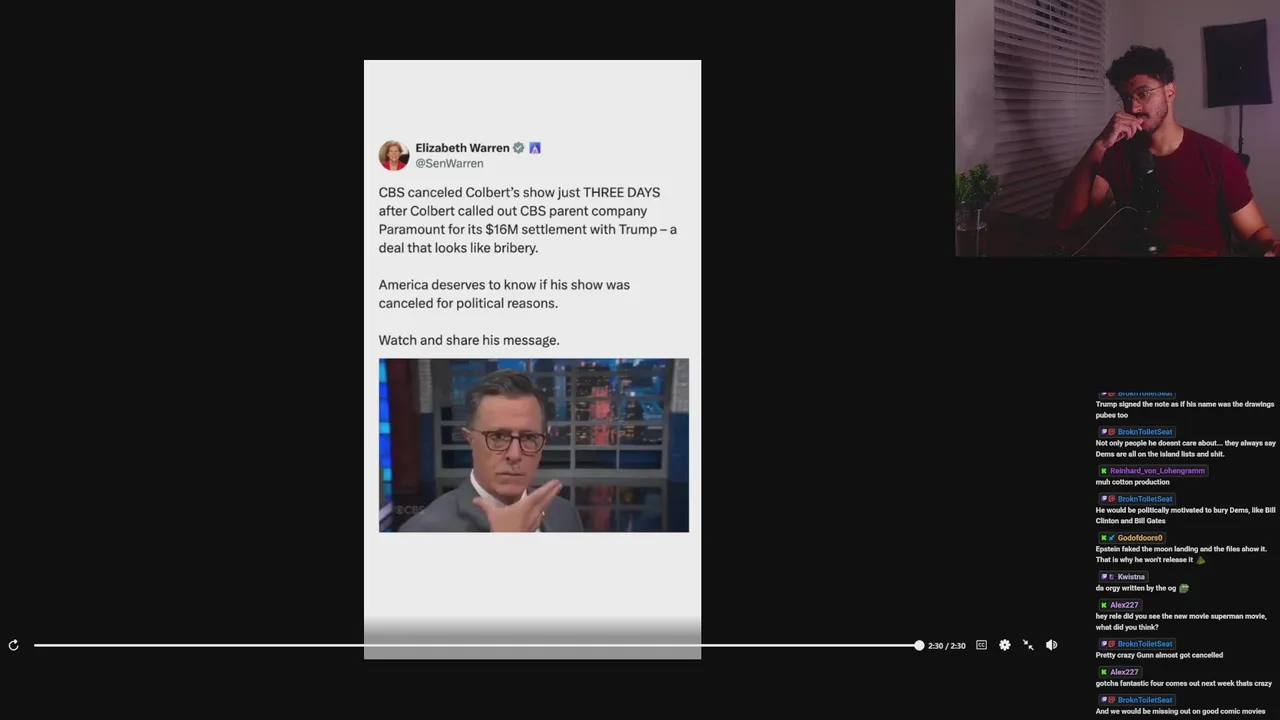Screen dimensions: 1280x720
Task: Click BroknToiletSeat above 'Pretty crazy Gunn' message
Action: point(1145,644)
